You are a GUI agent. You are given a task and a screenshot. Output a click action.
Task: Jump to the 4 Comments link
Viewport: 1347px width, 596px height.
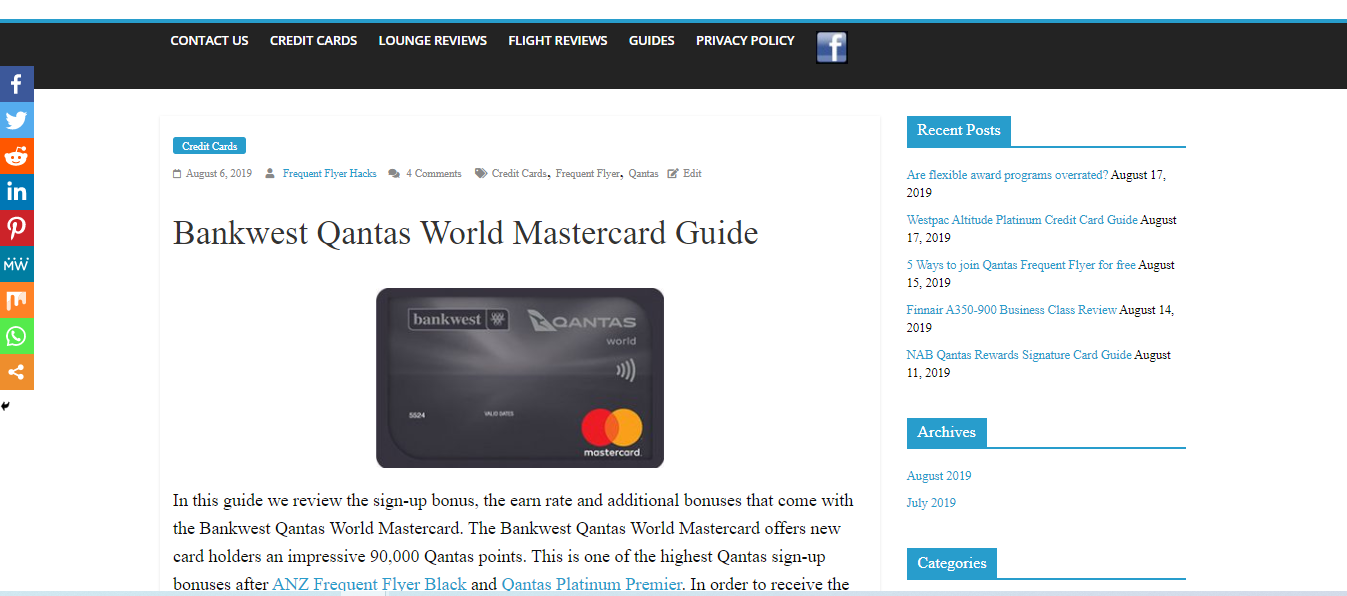click(x=434, y=174)
